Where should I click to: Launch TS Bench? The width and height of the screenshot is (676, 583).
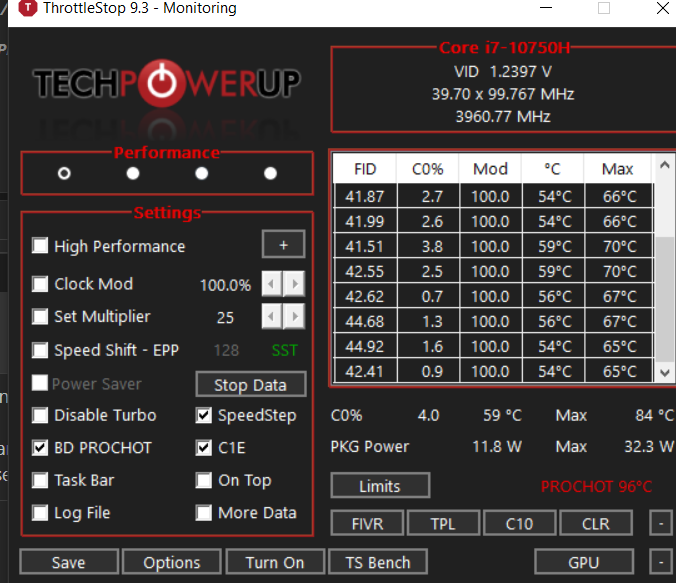pos(378,562)
